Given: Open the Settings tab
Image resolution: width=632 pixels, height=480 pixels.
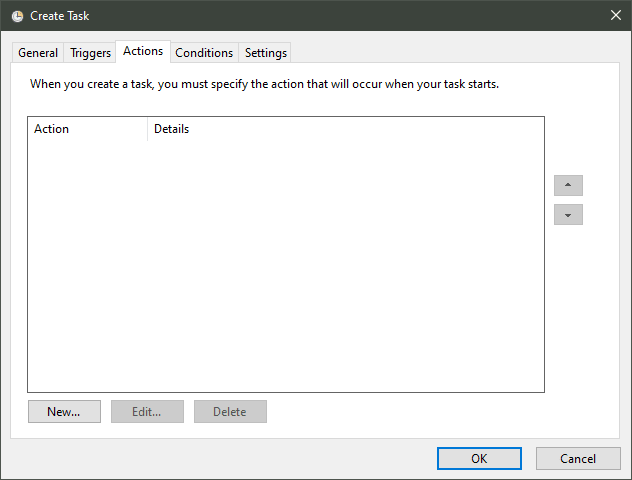Looking at the screenshot, I should pos(266,53).
